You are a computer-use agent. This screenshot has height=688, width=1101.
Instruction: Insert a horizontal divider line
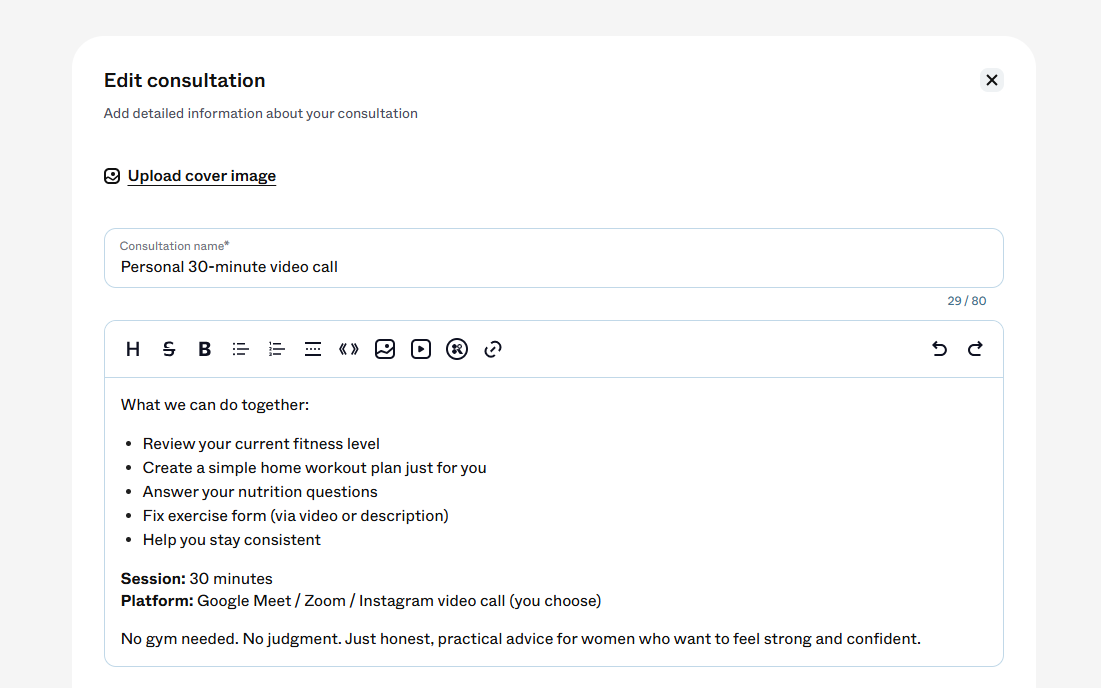point(312,349)
